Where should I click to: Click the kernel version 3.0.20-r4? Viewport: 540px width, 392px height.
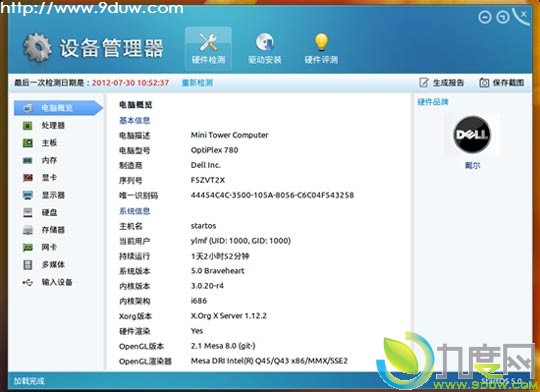[x=207, y=286]
